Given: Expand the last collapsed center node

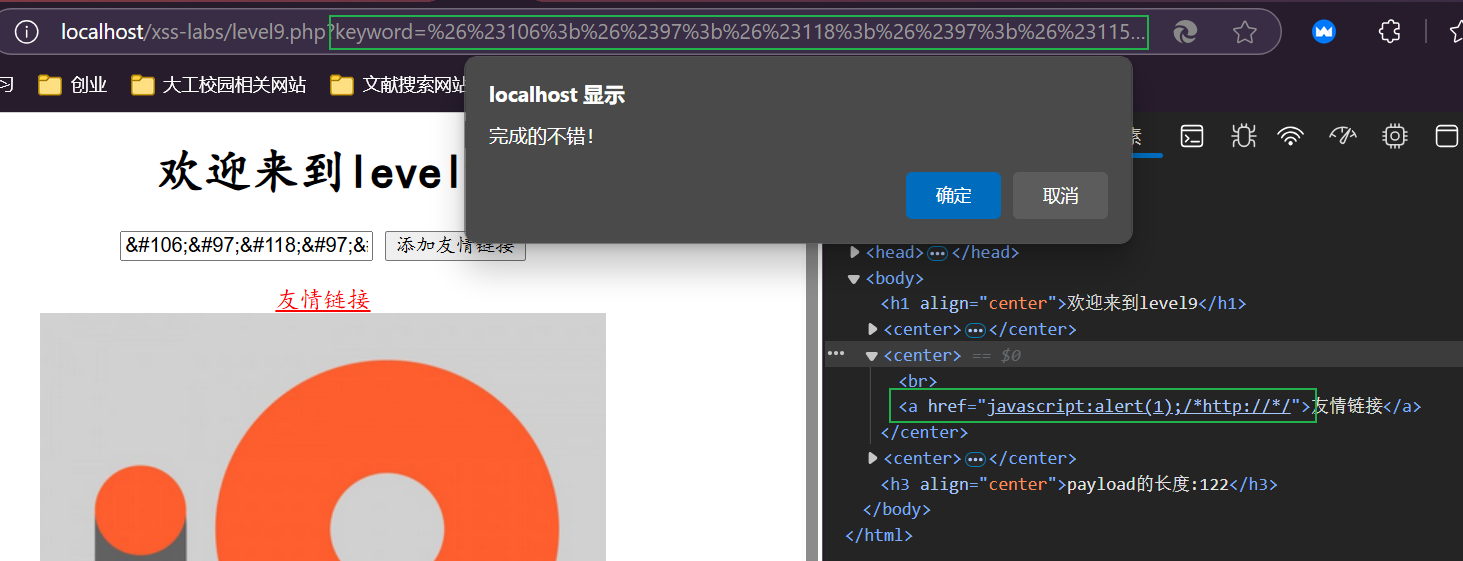Looking at the screenshot, I should [x=872, y=458].
